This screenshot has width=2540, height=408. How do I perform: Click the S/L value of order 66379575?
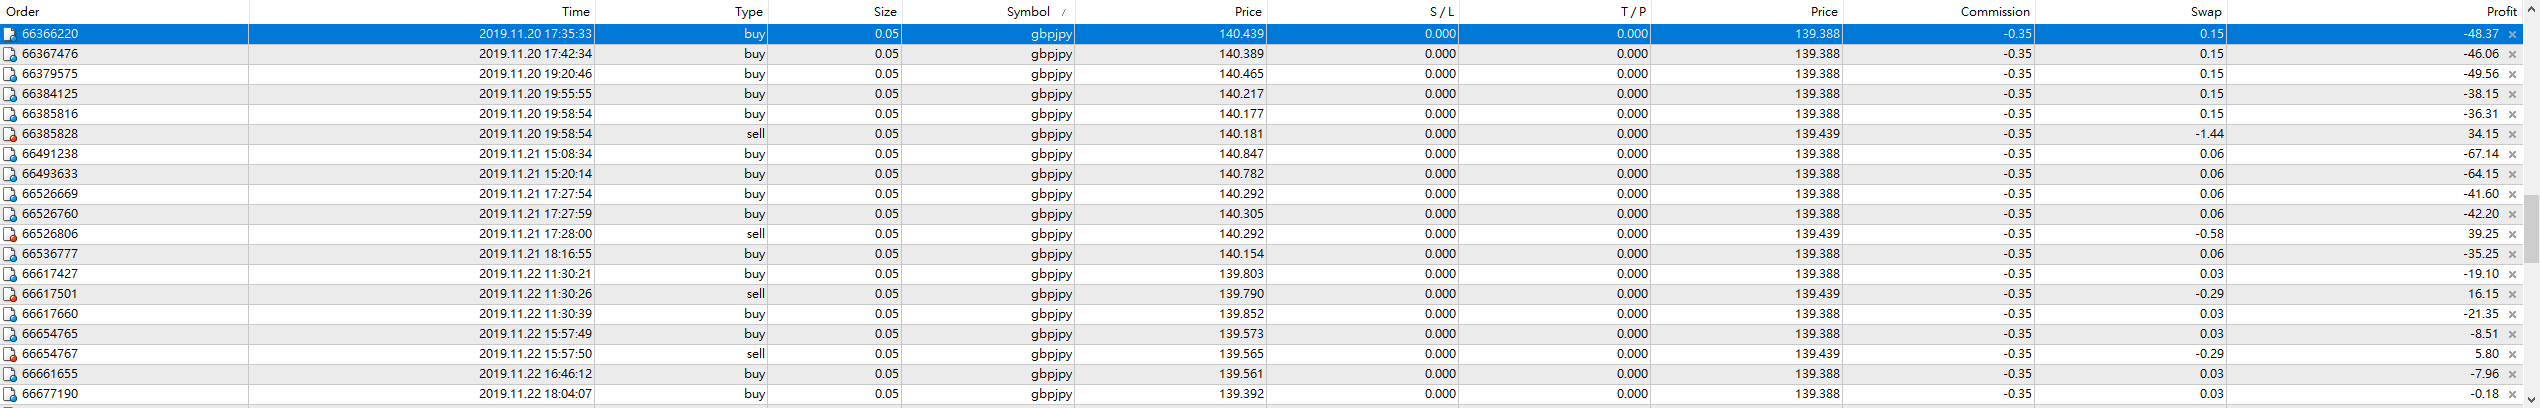point(1440,74)
